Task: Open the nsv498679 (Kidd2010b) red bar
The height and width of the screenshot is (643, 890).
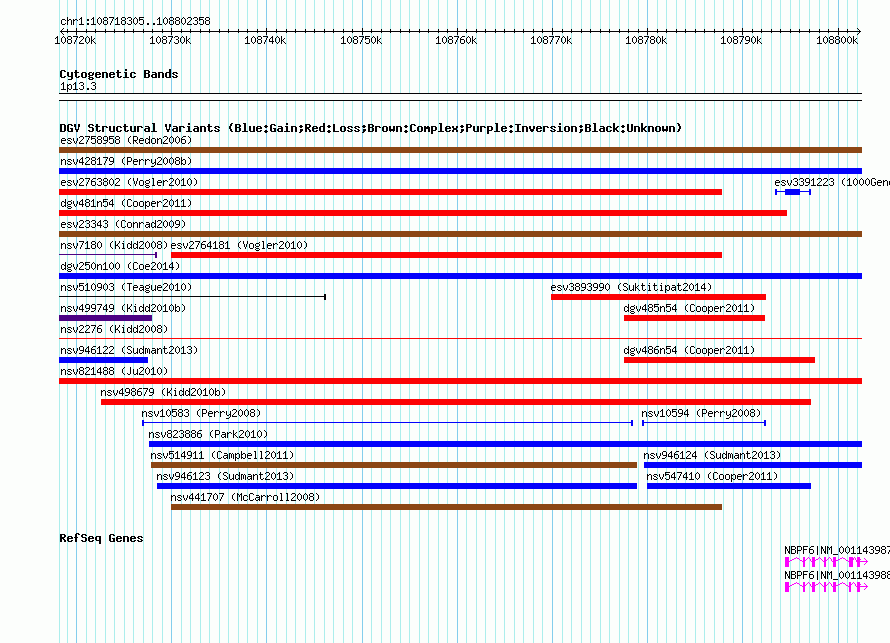Action: coord(456,402)
